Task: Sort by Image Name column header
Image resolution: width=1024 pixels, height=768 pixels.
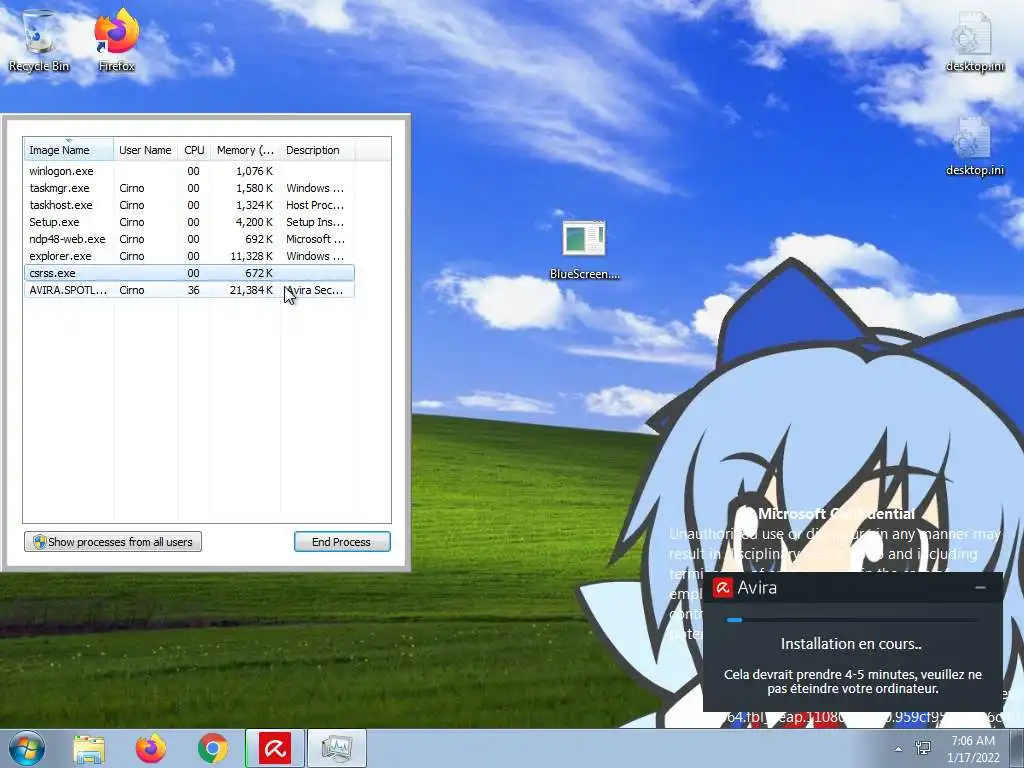Action: [69, 150]
